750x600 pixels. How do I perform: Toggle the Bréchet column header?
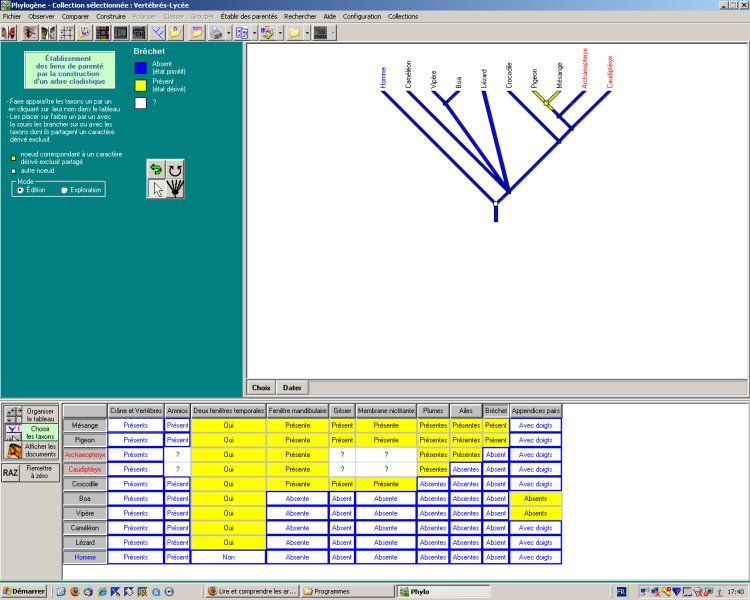pyautogui.click(x=495, y=410)
